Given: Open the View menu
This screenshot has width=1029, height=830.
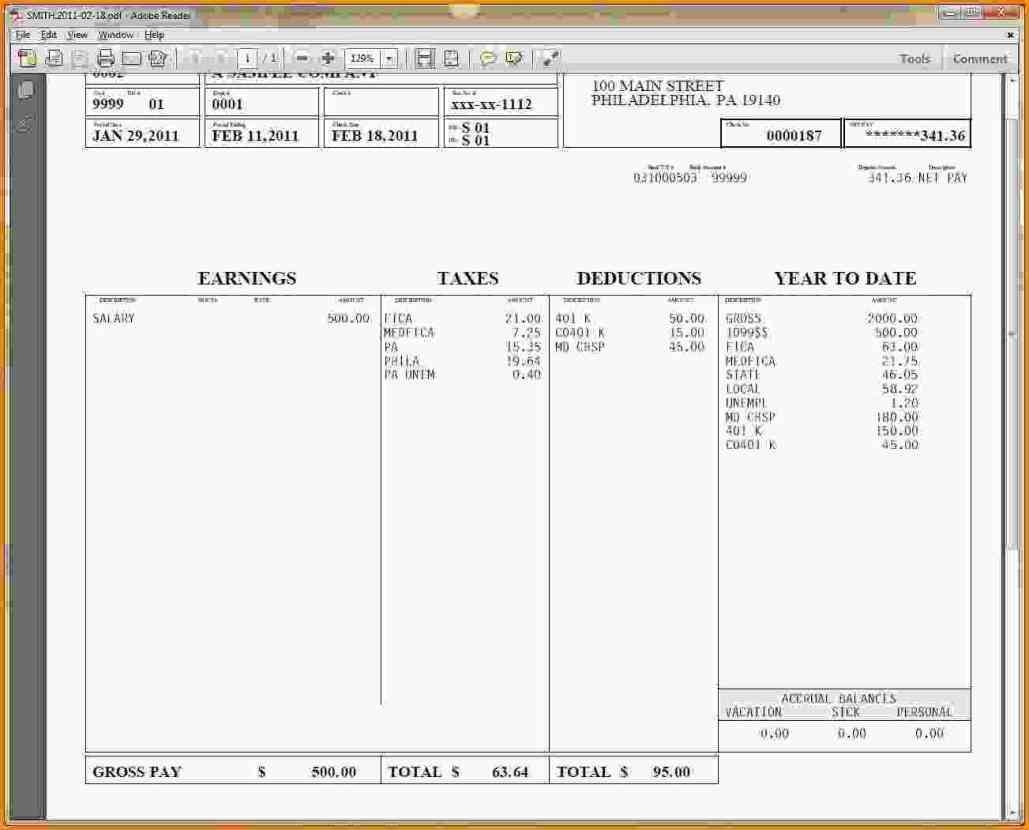Looking at the screenshot, I should coord(77,34).
